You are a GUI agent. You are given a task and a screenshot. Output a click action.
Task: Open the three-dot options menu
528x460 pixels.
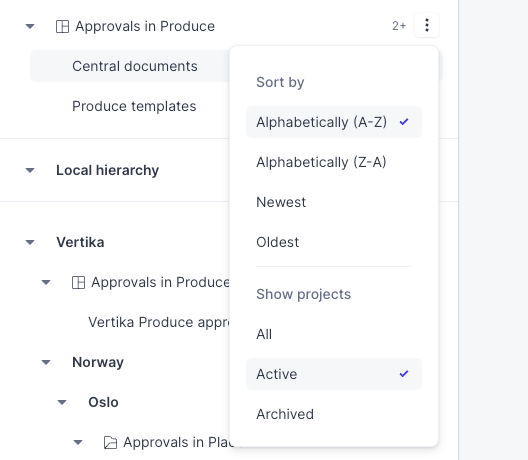(427, 25)
